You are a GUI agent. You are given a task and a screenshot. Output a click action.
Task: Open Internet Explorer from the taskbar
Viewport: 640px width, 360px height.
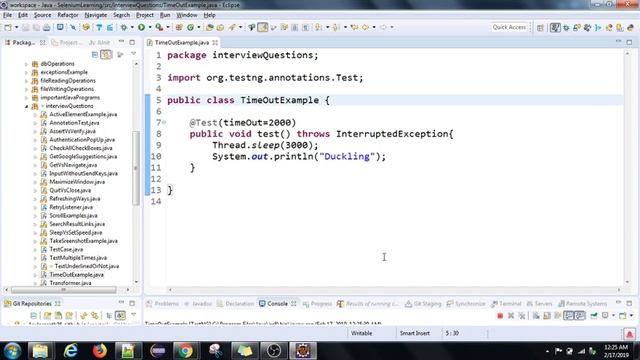pyautogui.click(x=71, y=351)
